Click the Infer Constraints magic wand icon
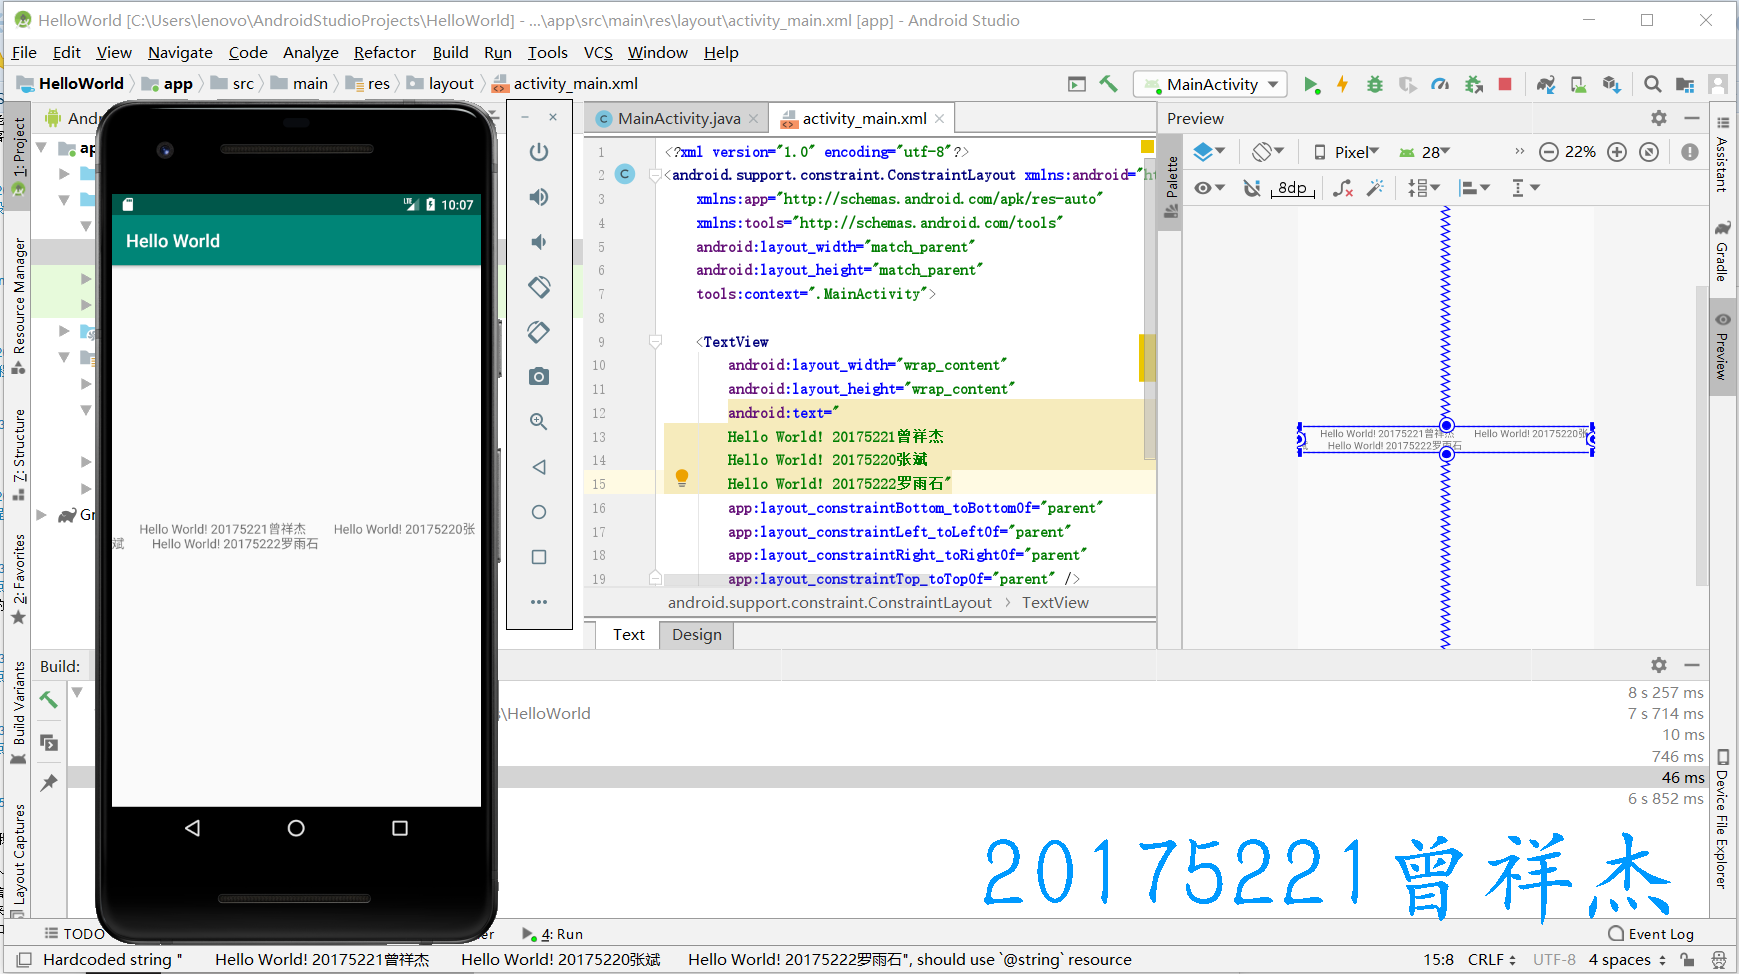This screenshot has height=974, width=1739. tap(1376, 188)
